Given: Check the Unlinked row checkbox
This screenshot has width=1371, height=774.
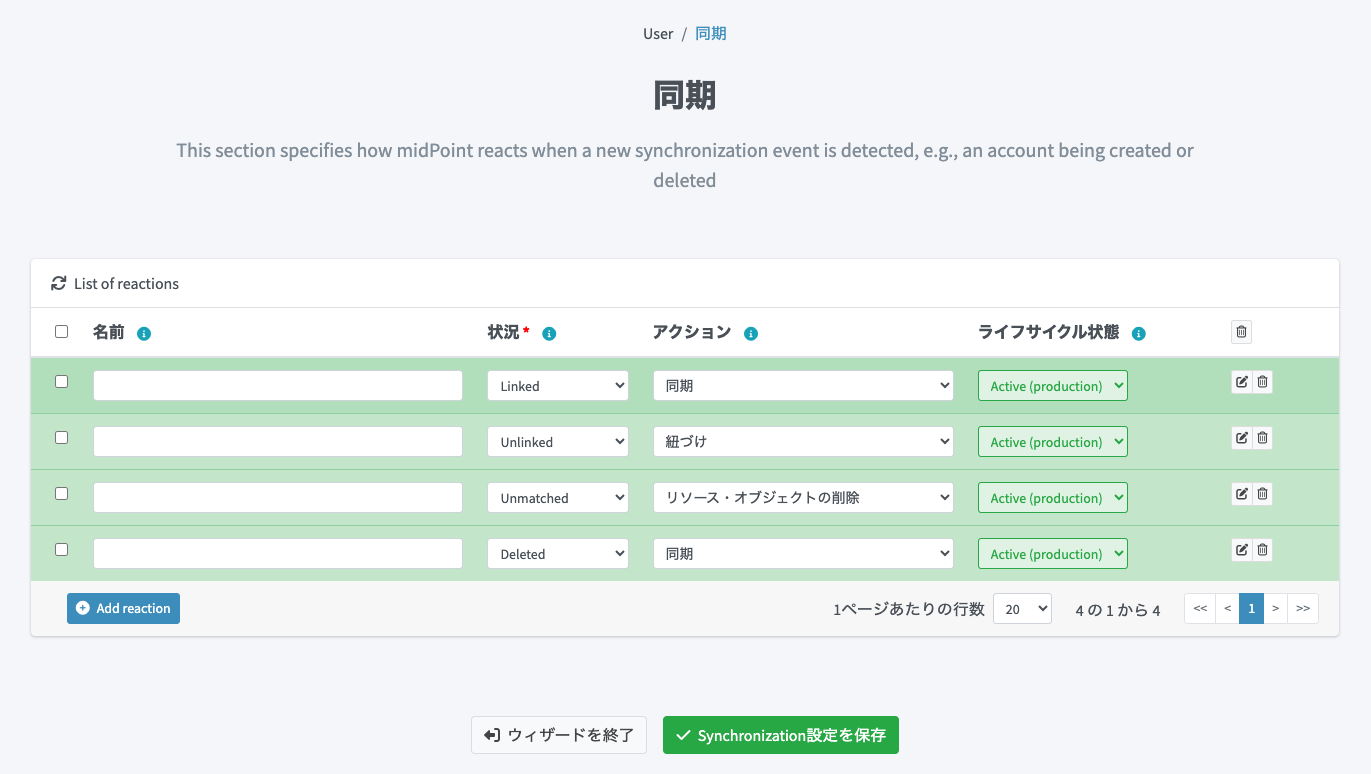Looking at the screenshot, I should (61, 438).
